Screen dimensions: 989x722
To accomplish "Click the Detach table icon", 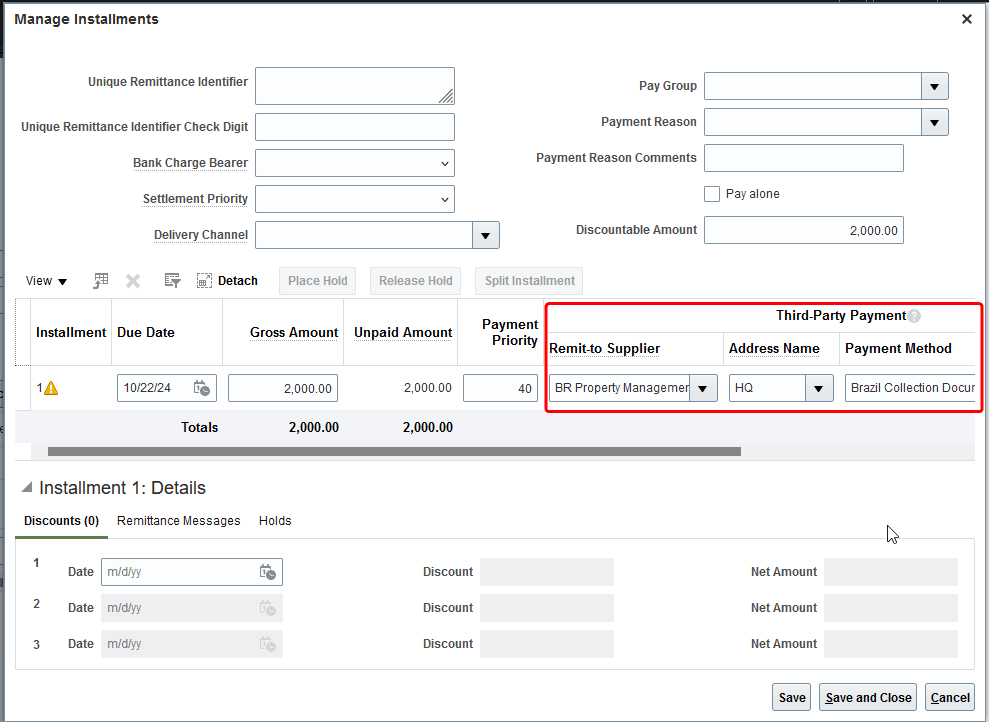I will point(204,281).
